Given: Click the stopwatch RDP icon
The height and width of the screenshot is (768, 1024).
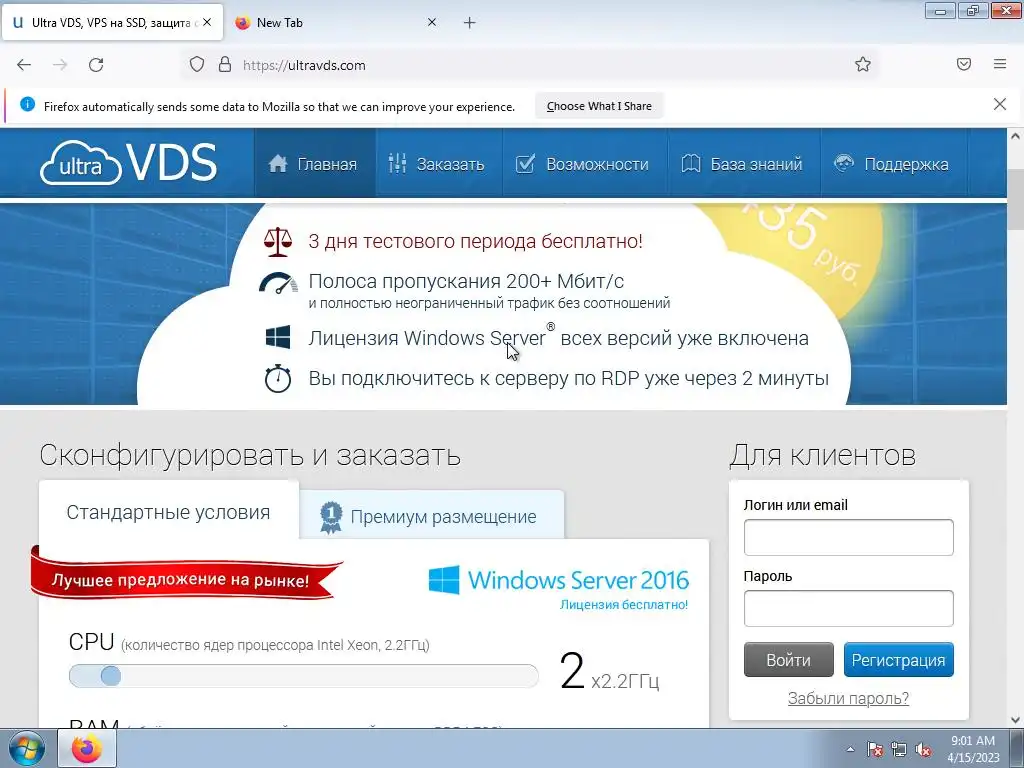Looking at the screenshot, I should (x=278, y=378).
